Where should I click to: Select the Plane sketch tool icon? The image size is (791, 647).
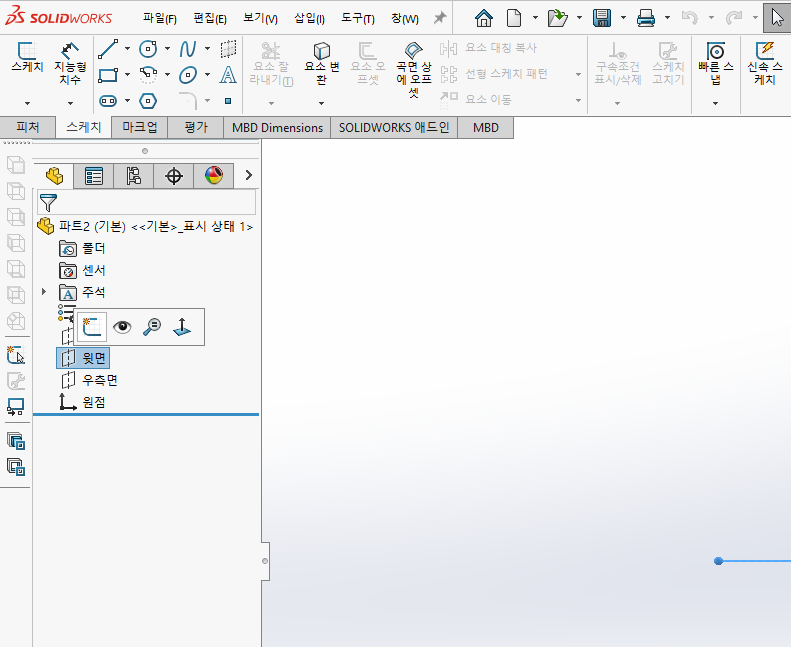pos(228,49)
